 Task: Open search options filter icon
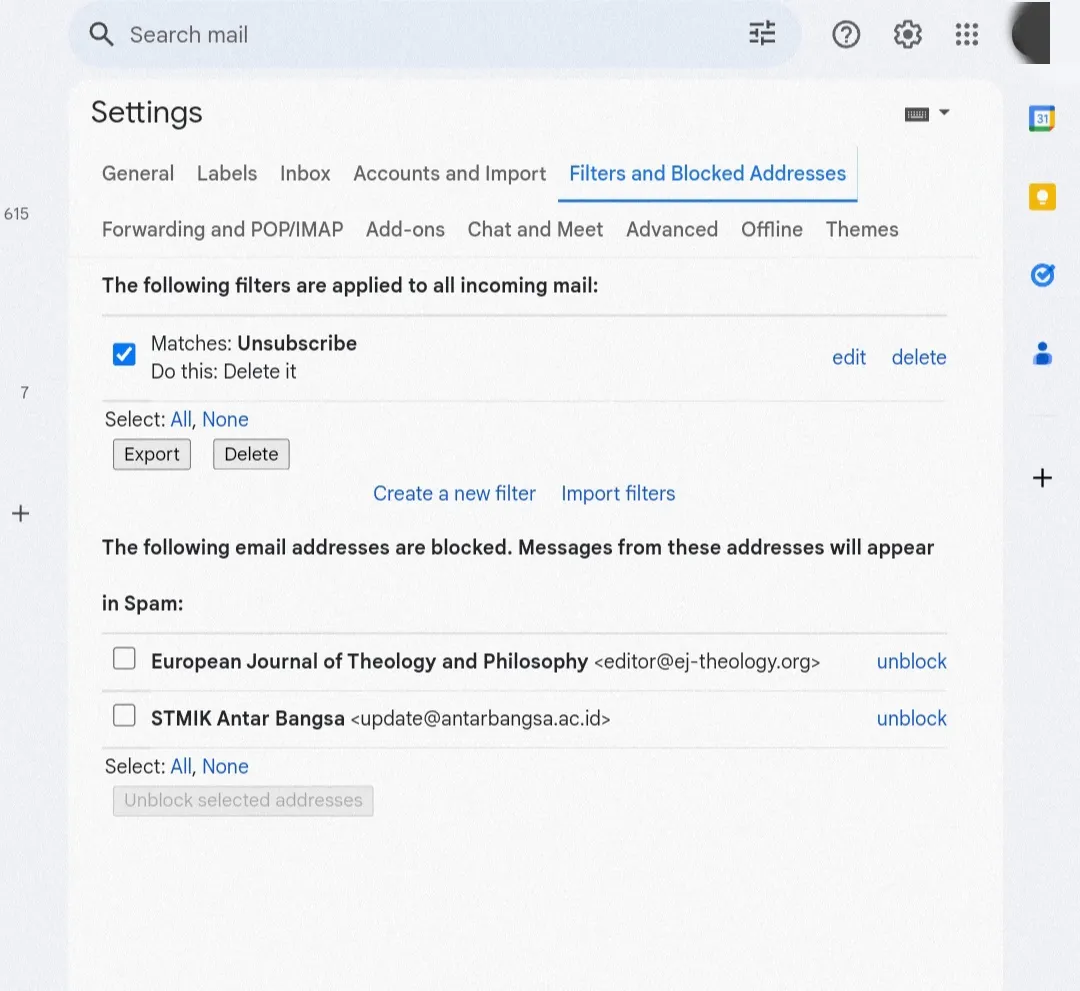click(762, 34)
